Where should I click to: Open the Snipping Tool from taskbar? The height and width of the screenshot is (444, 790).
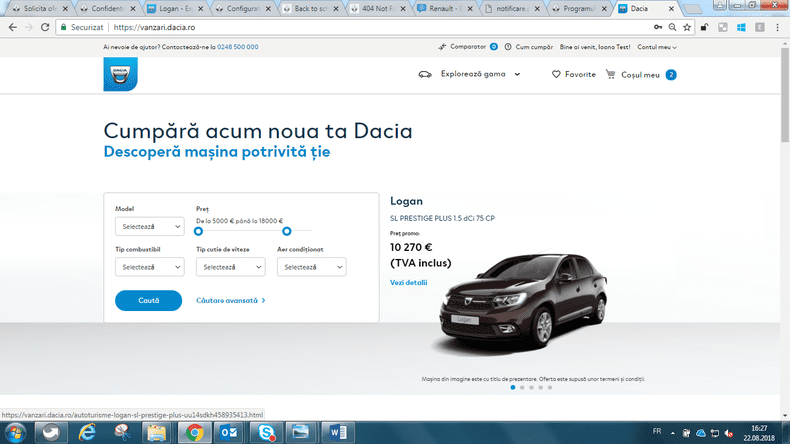122,433
